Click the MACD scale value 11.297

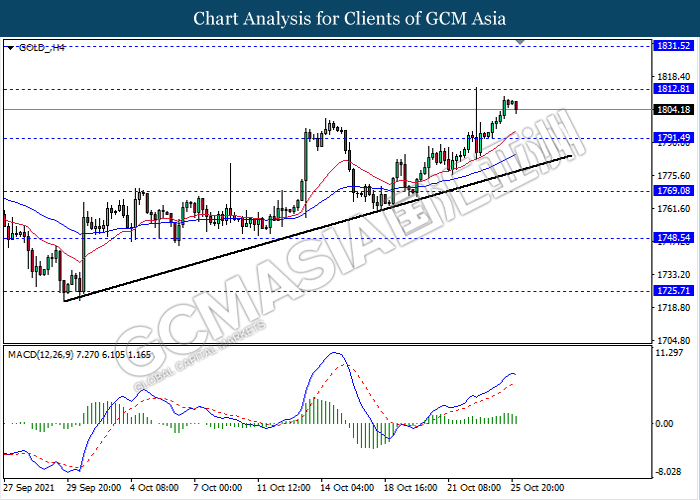pos(670,353)
